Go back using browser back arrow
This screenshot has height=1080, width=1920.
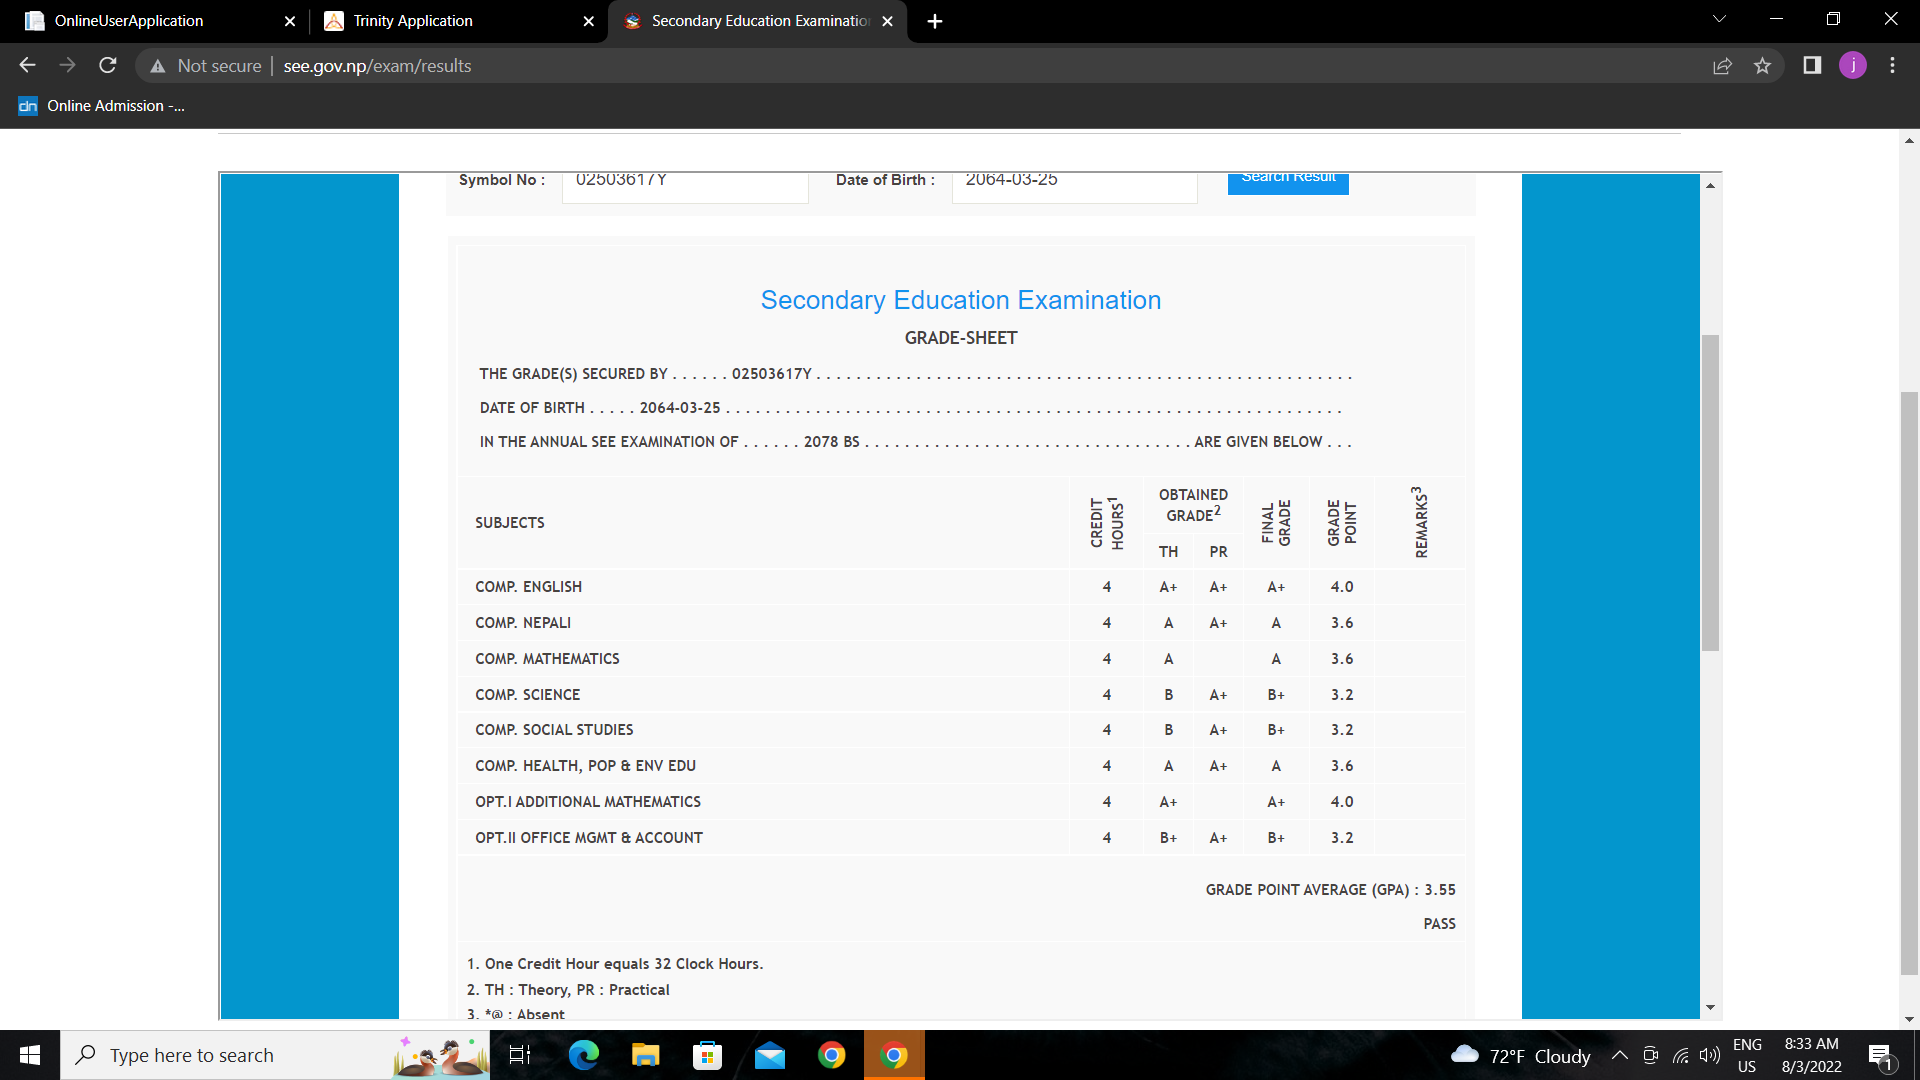tap(27, 66)
